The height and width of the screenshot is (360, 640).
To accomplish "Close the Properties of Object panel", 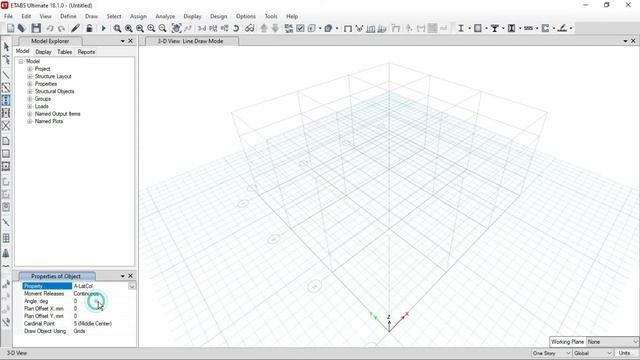I will coord(131,276).
